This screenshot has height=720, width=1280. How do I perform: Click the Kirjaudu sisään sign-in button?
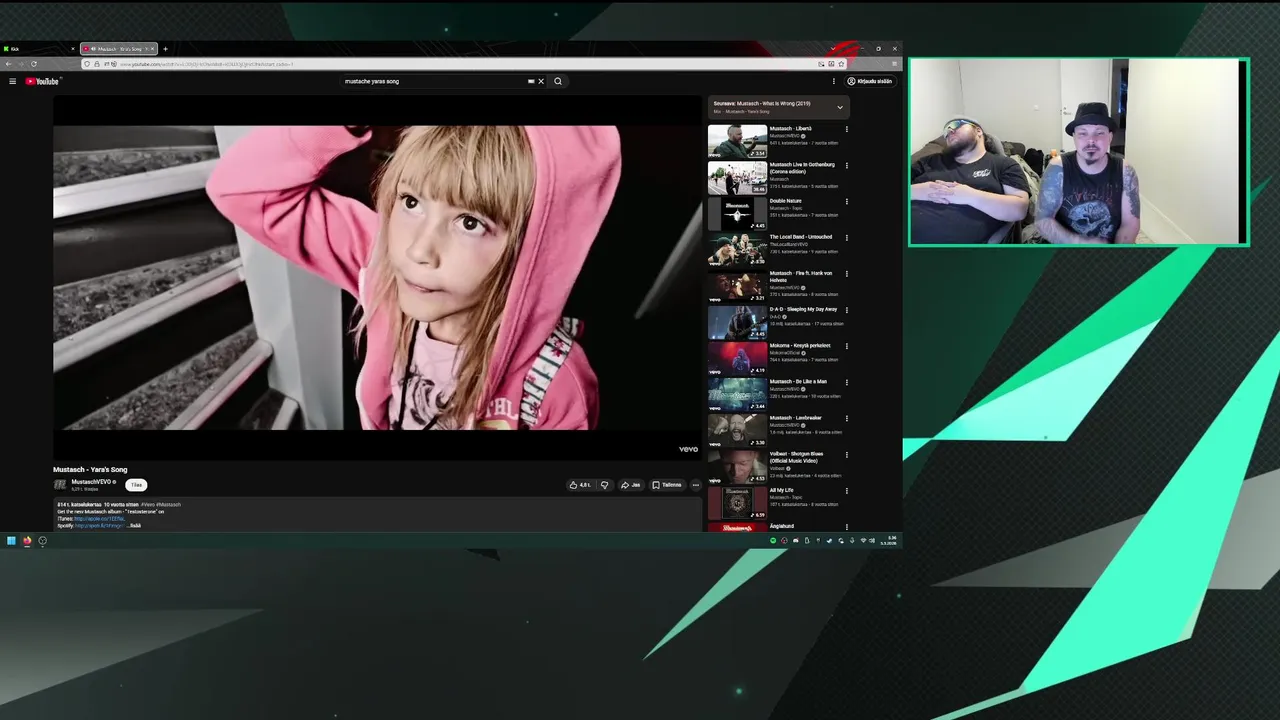coord(870,81)
